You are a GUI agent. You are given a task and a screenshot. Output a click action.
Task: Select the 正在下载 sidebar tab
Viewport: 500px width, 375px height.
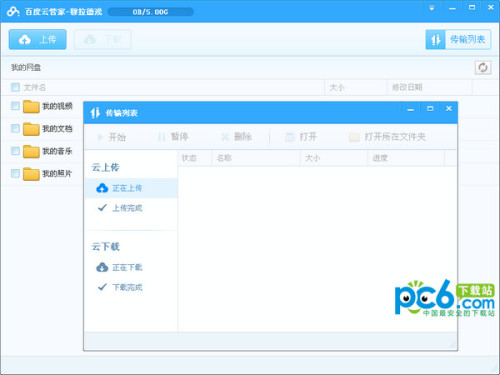point(131,267)
